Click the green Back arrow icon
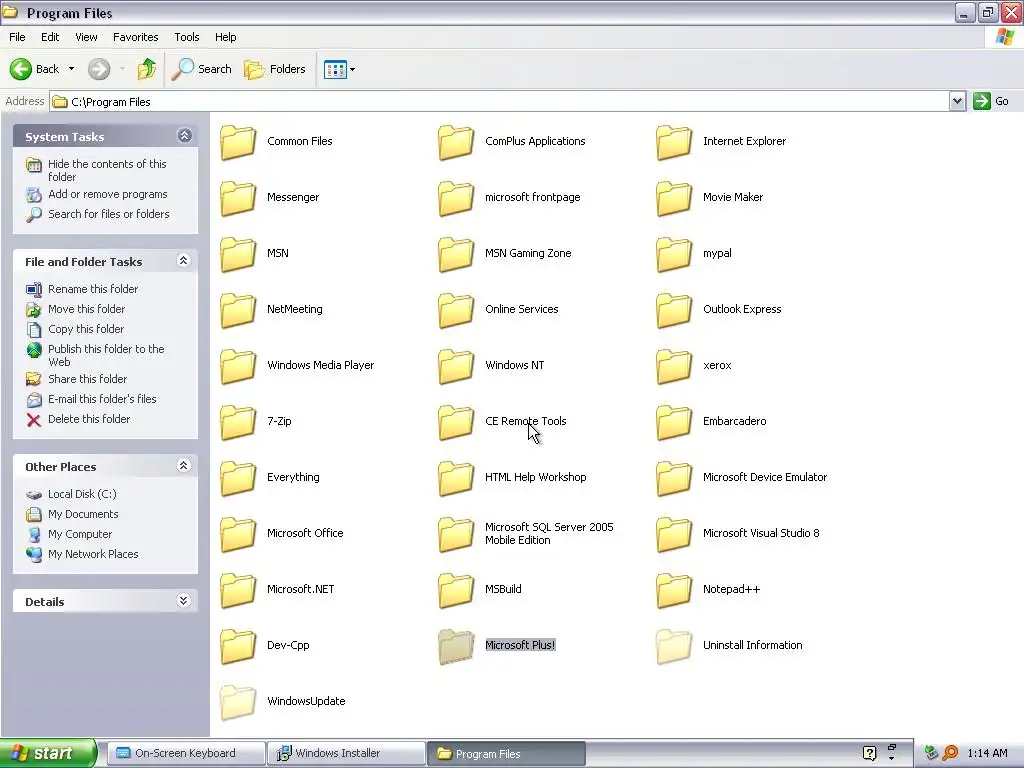 coord(20,69)
